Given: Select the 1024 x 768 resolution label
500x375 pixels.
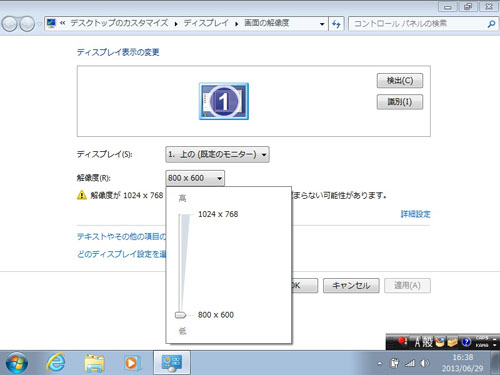Looking at the screenshot, I should click(x=218, y=214).
